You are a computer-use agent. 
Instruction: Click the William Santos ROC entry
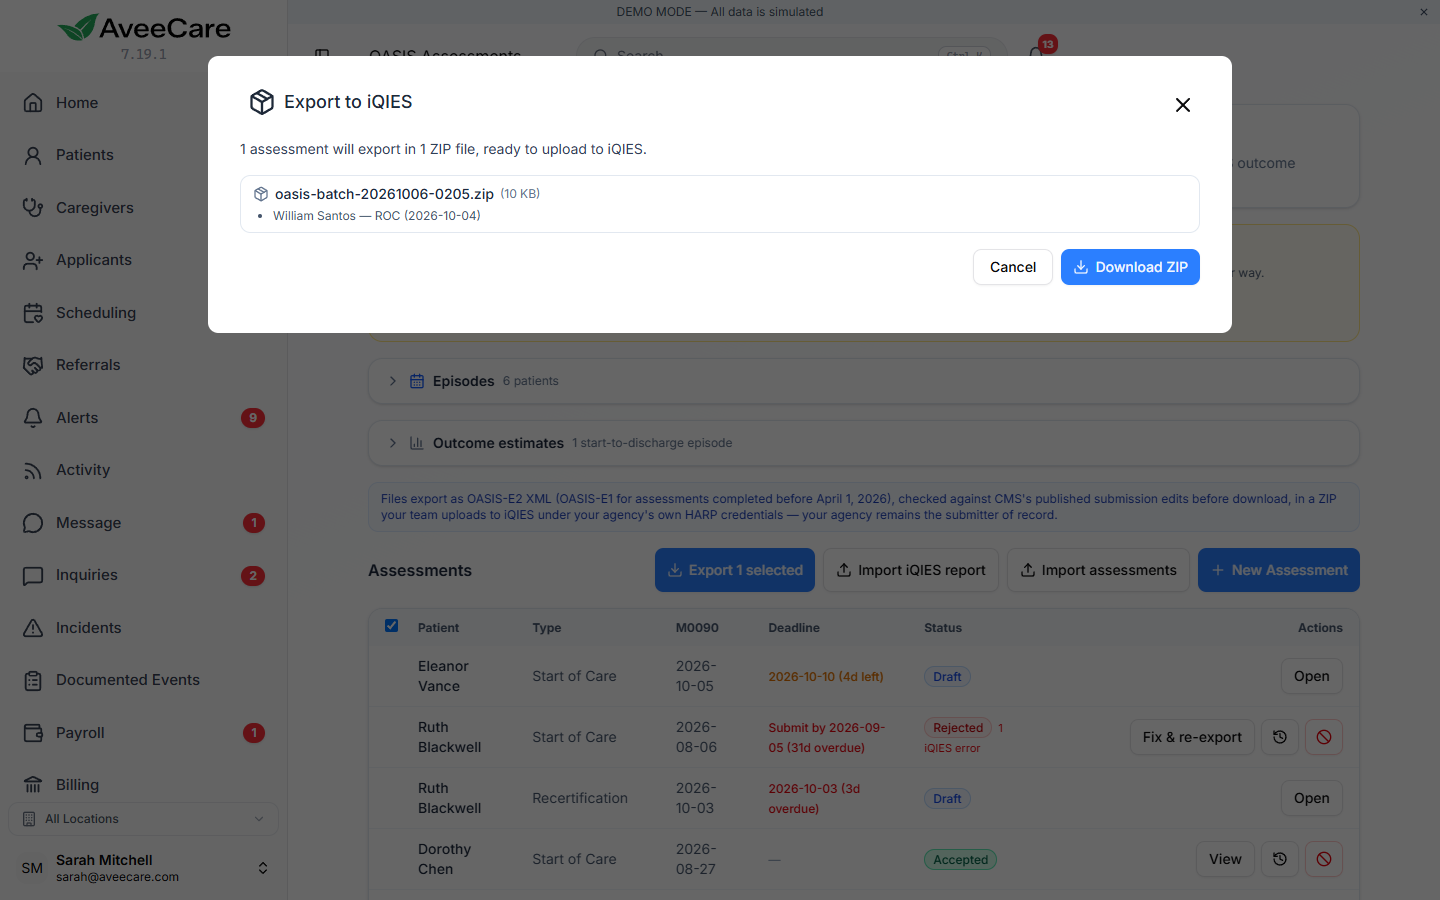point(377,216)
